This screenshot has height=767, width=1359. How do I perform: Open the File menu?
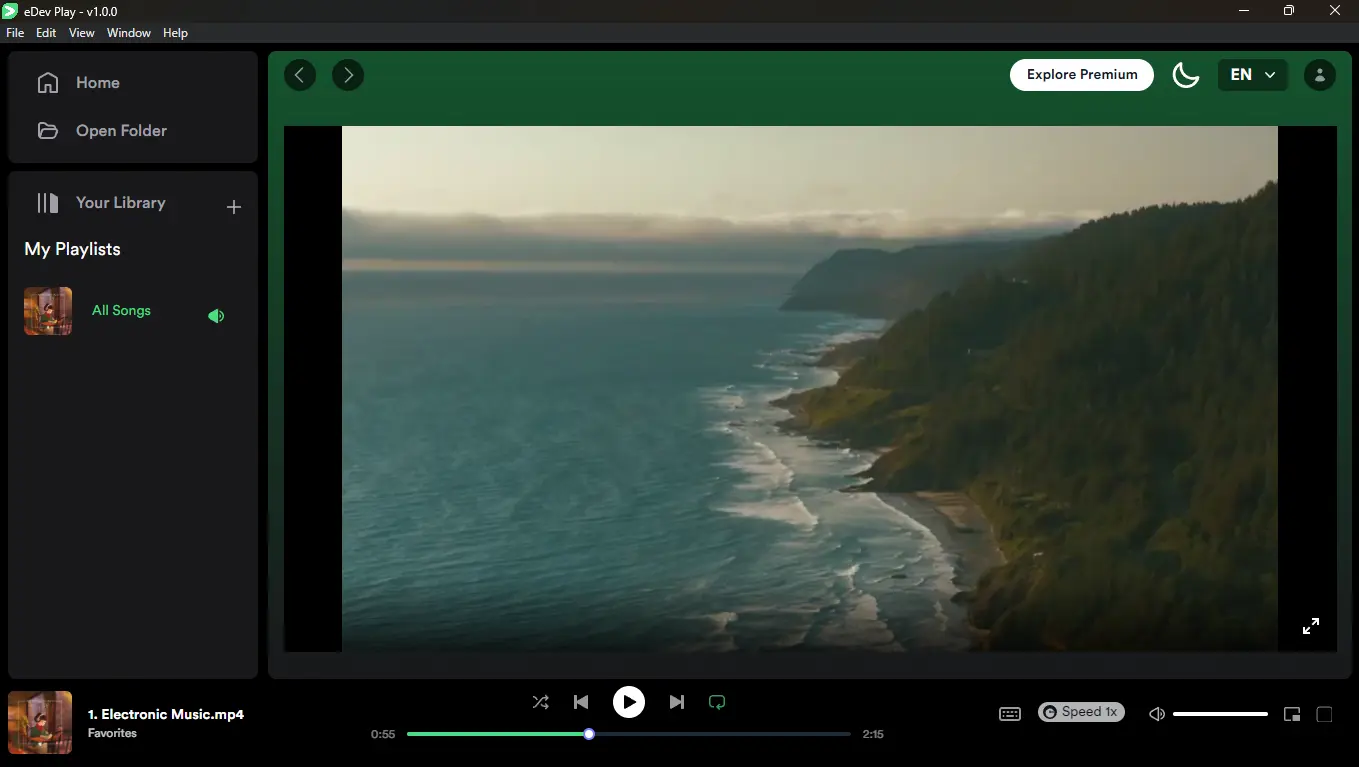tap(15, 33)
